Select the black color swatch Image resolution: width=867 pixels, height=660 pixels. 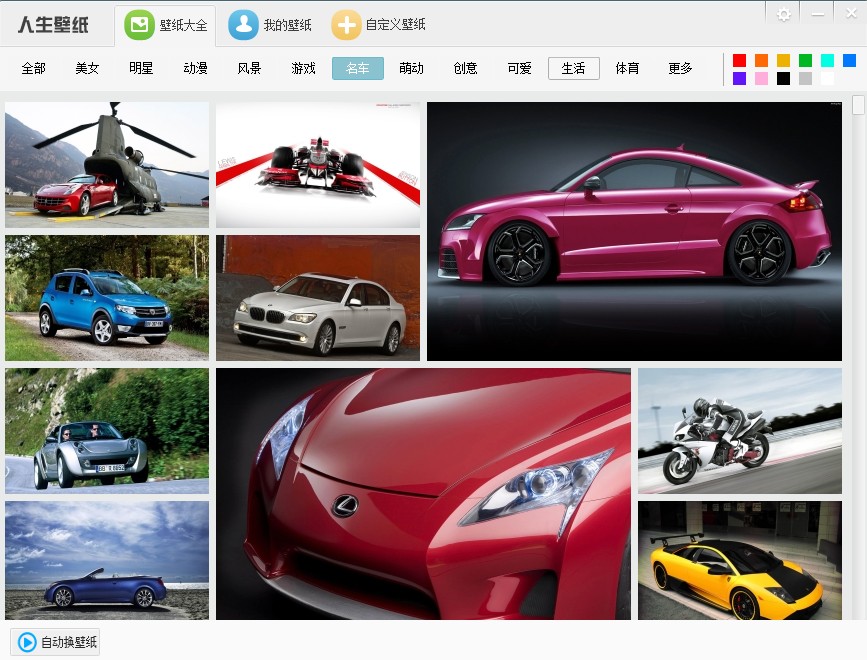coord(783,78)
